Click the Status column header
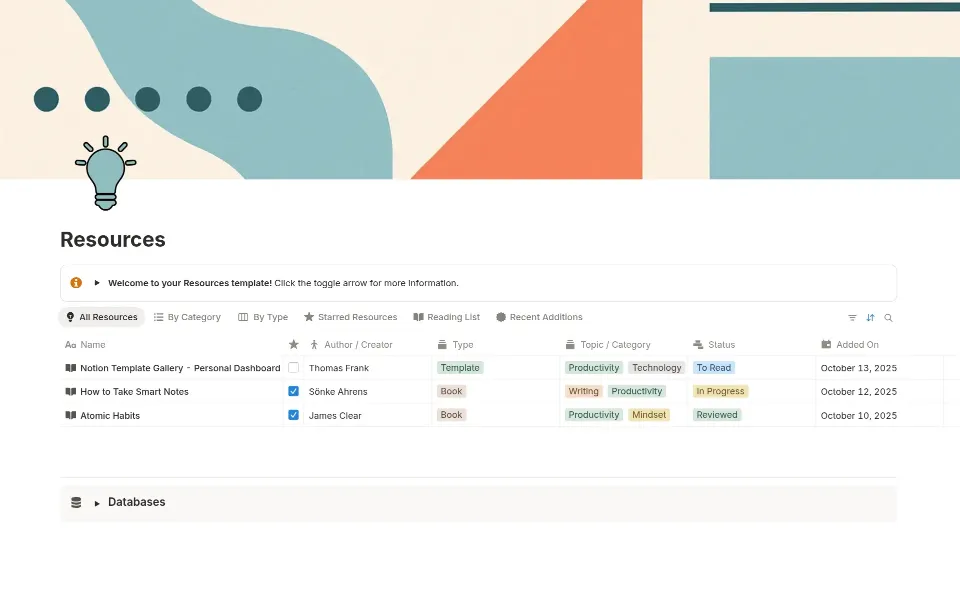This screenshot has height=600, width=960. [x=714, y=345]
